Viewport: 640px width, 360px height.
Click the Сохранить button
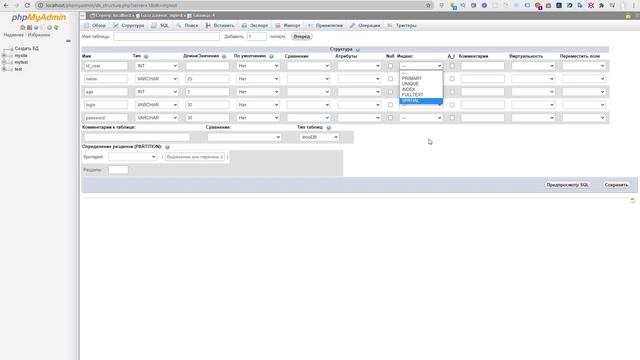click(x=616, y=185)
